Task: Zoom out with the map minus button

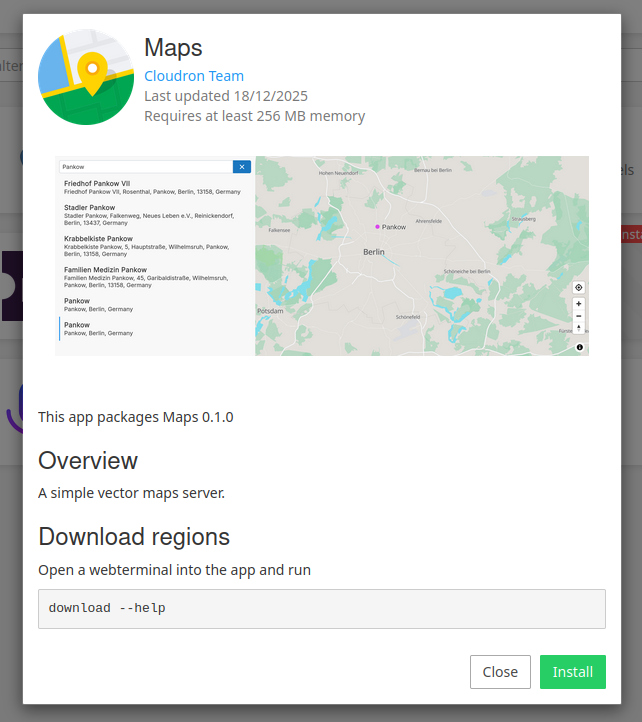Action: (578, 315)
